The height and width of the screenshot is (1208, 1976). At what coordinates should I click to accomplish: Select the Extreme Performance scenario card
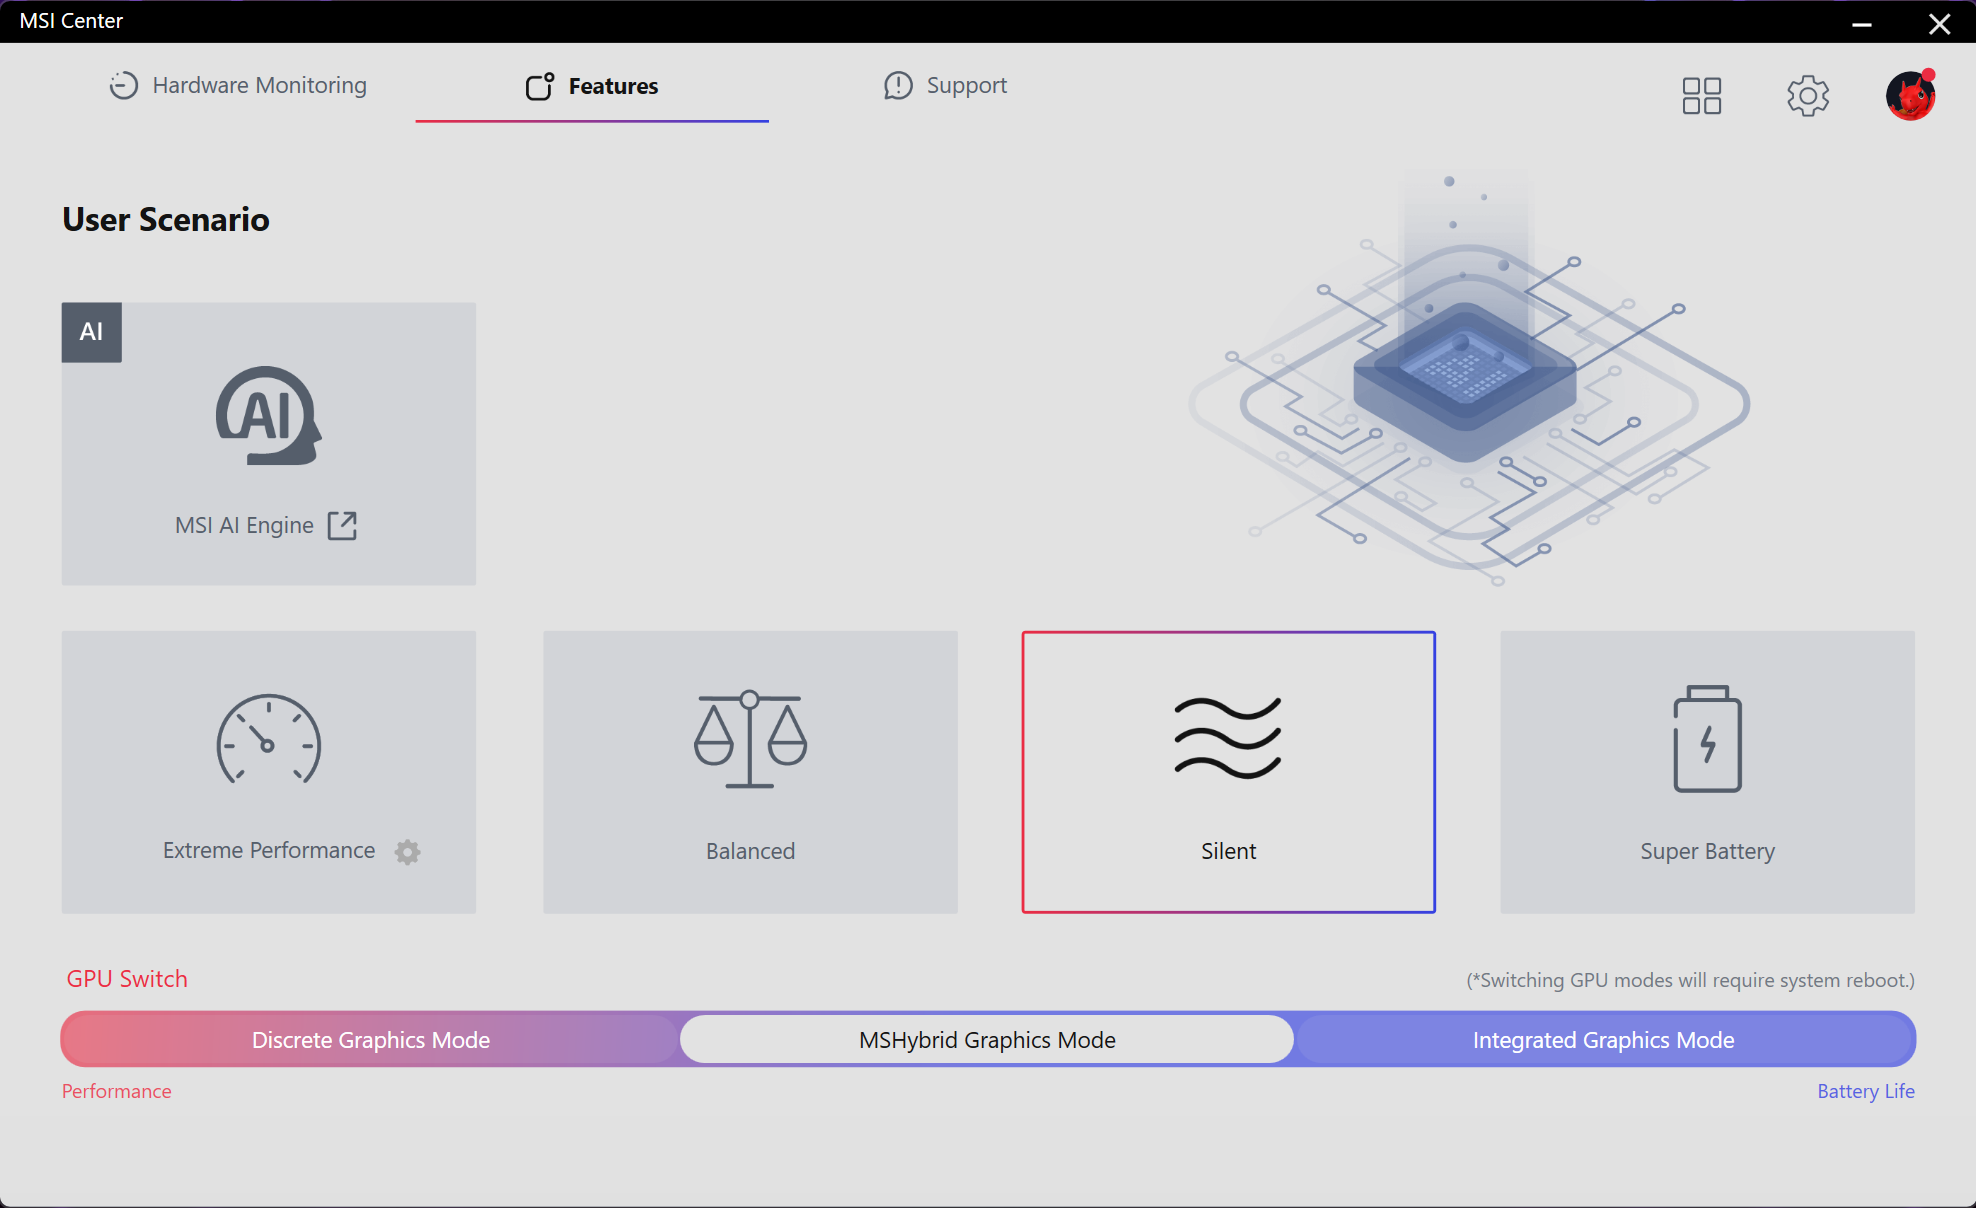(x=269, y=772)
